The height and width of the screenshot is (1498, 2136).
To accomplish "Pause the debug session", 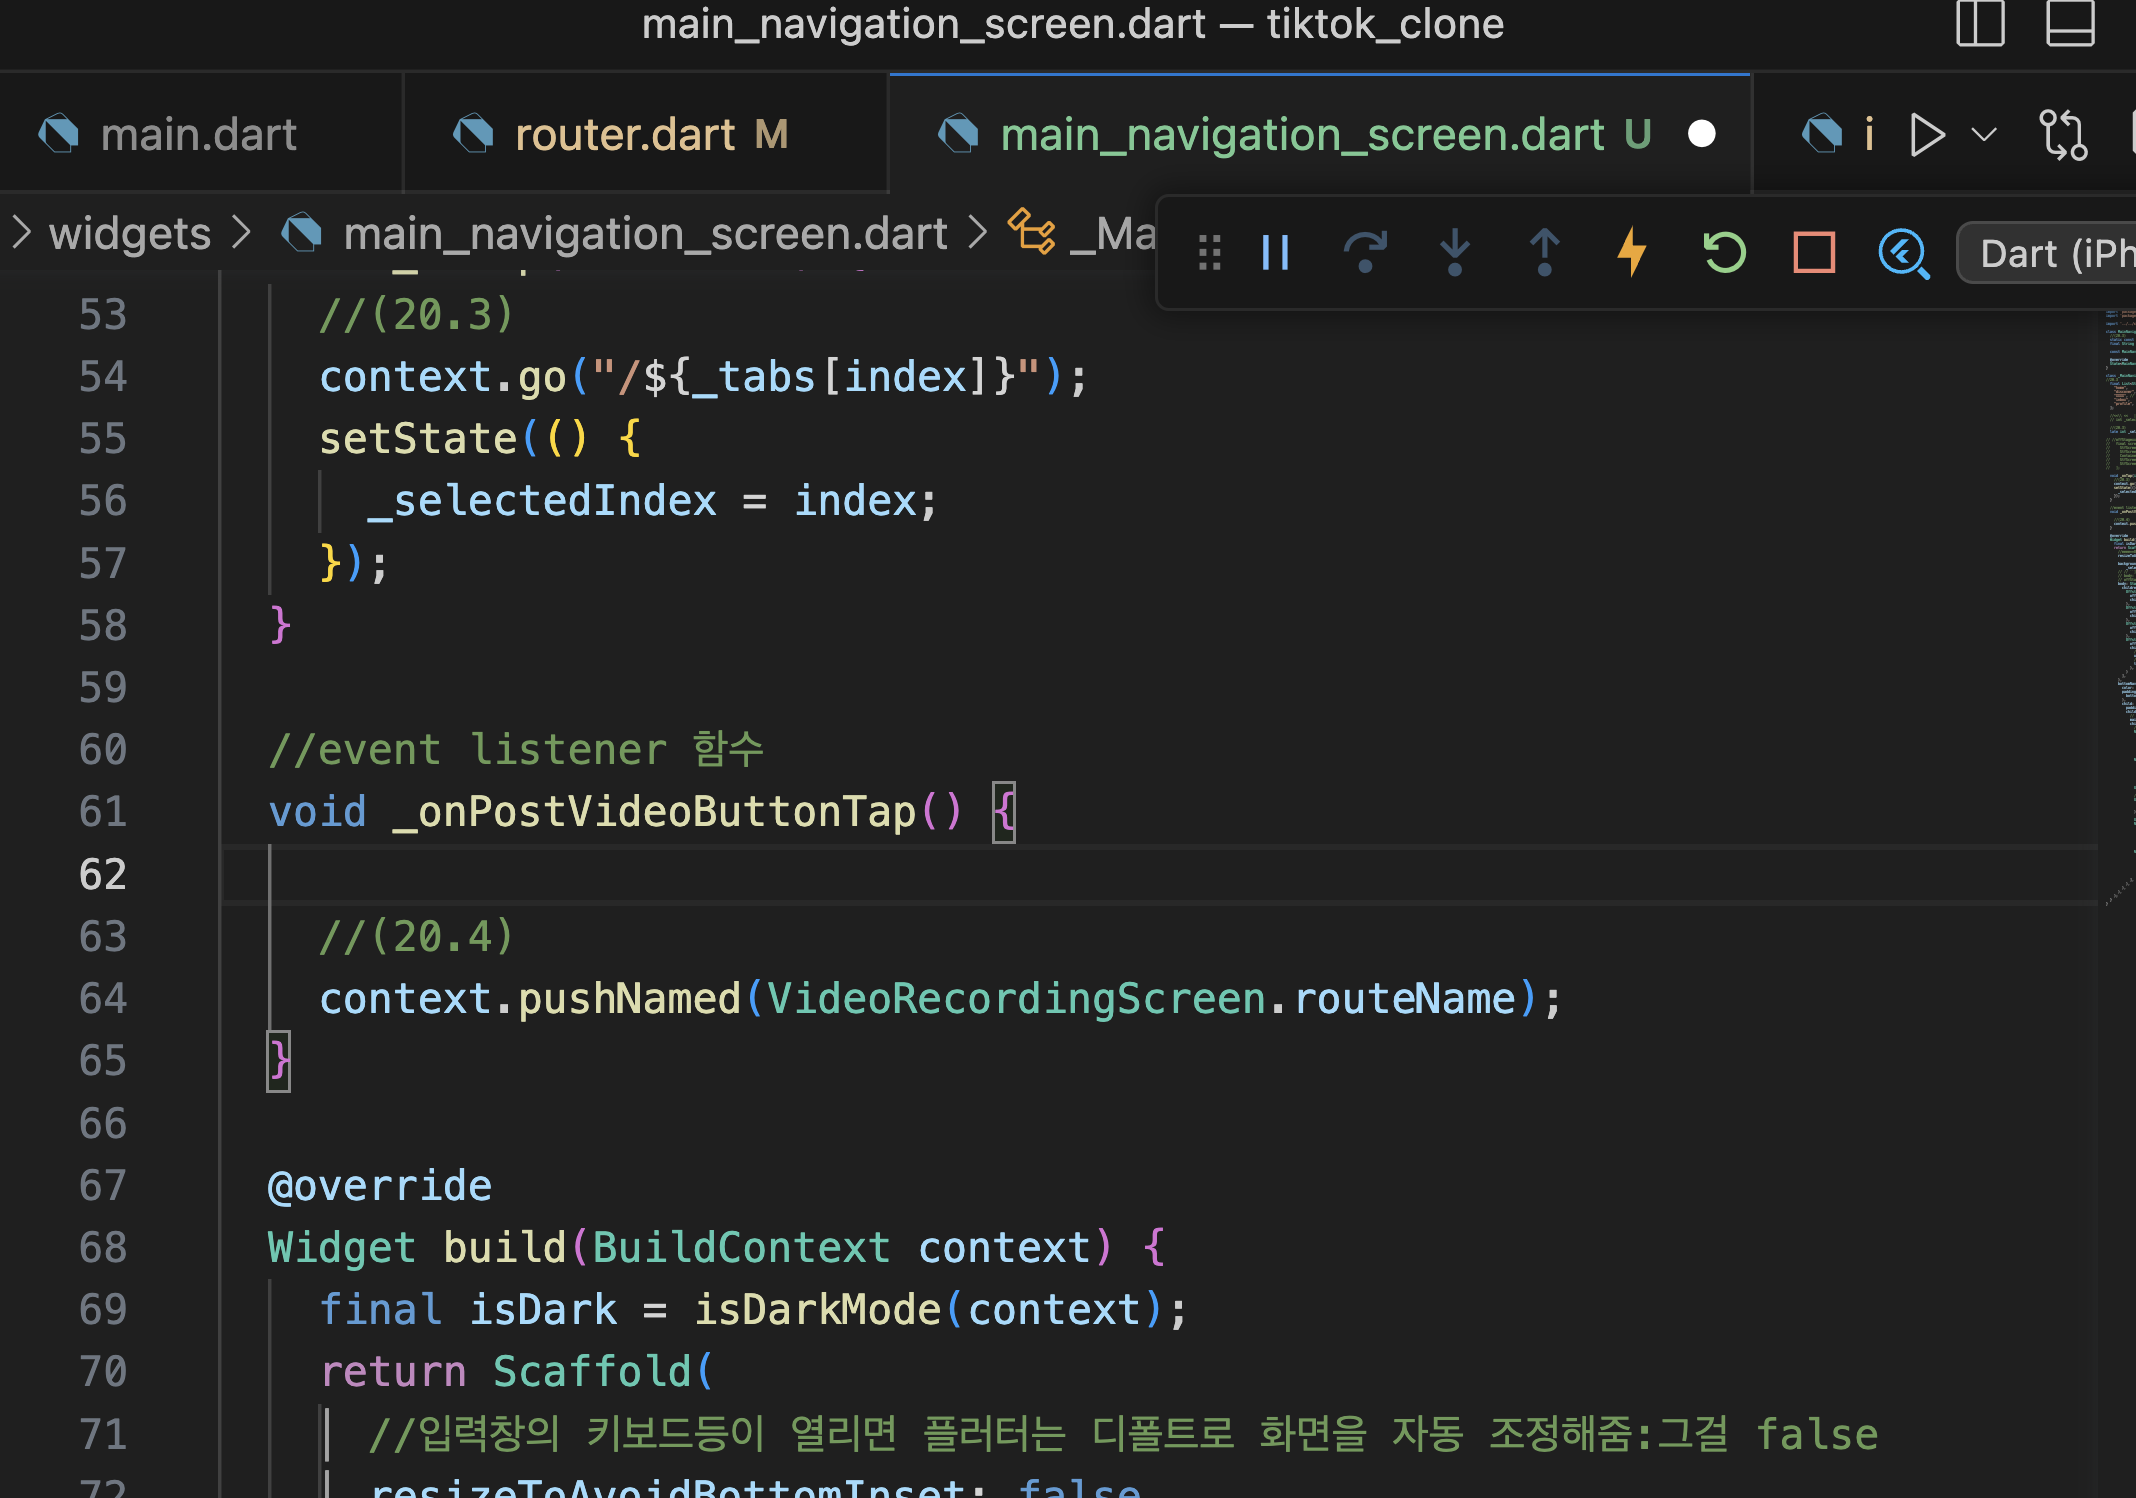I will click(1275, 253).
